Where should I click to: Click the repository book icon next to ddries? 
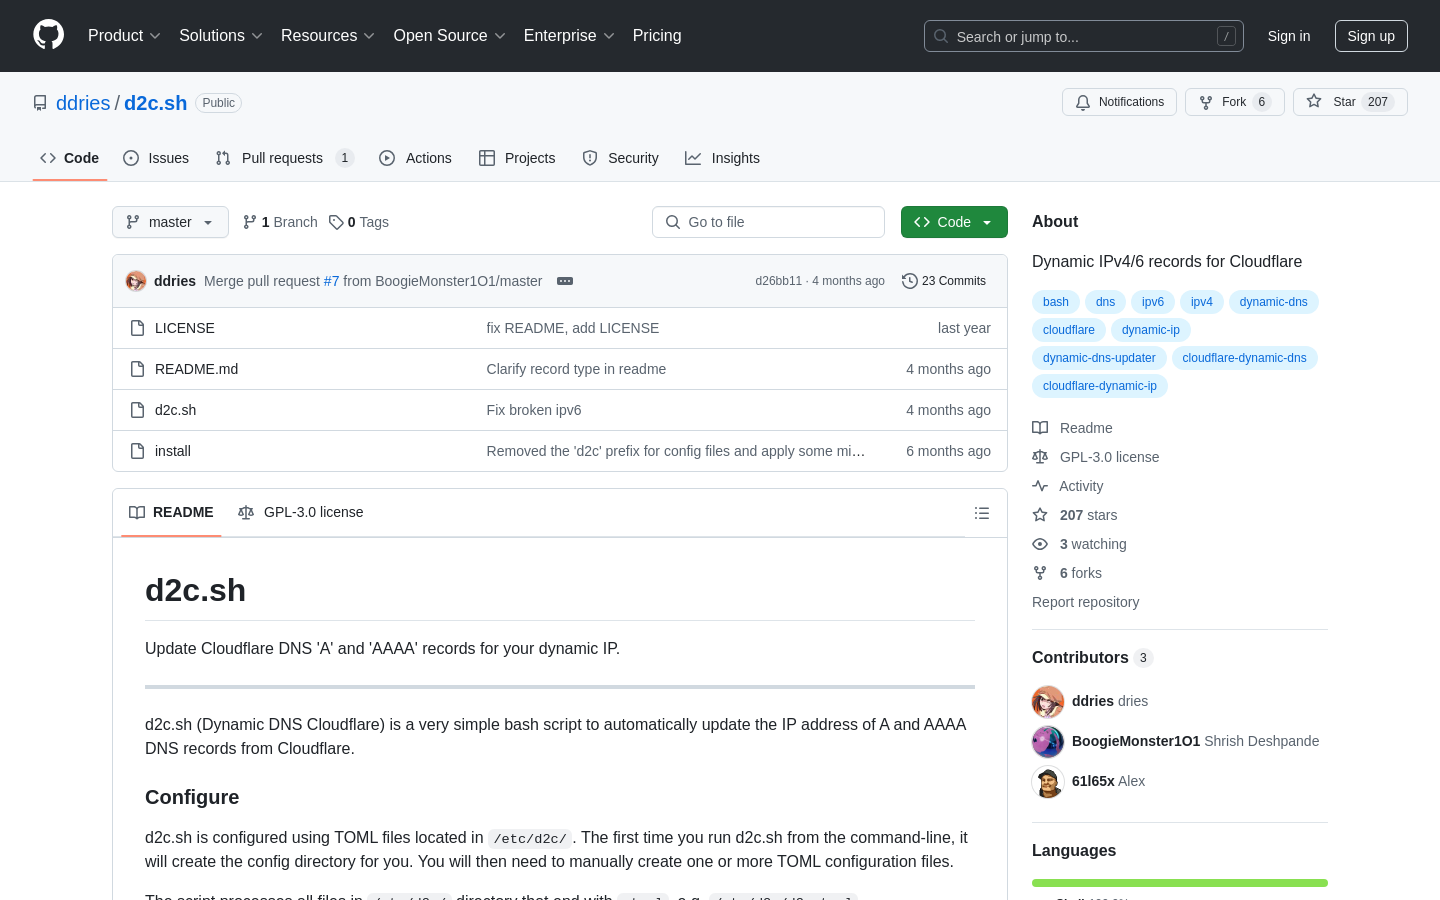point(40,103)
